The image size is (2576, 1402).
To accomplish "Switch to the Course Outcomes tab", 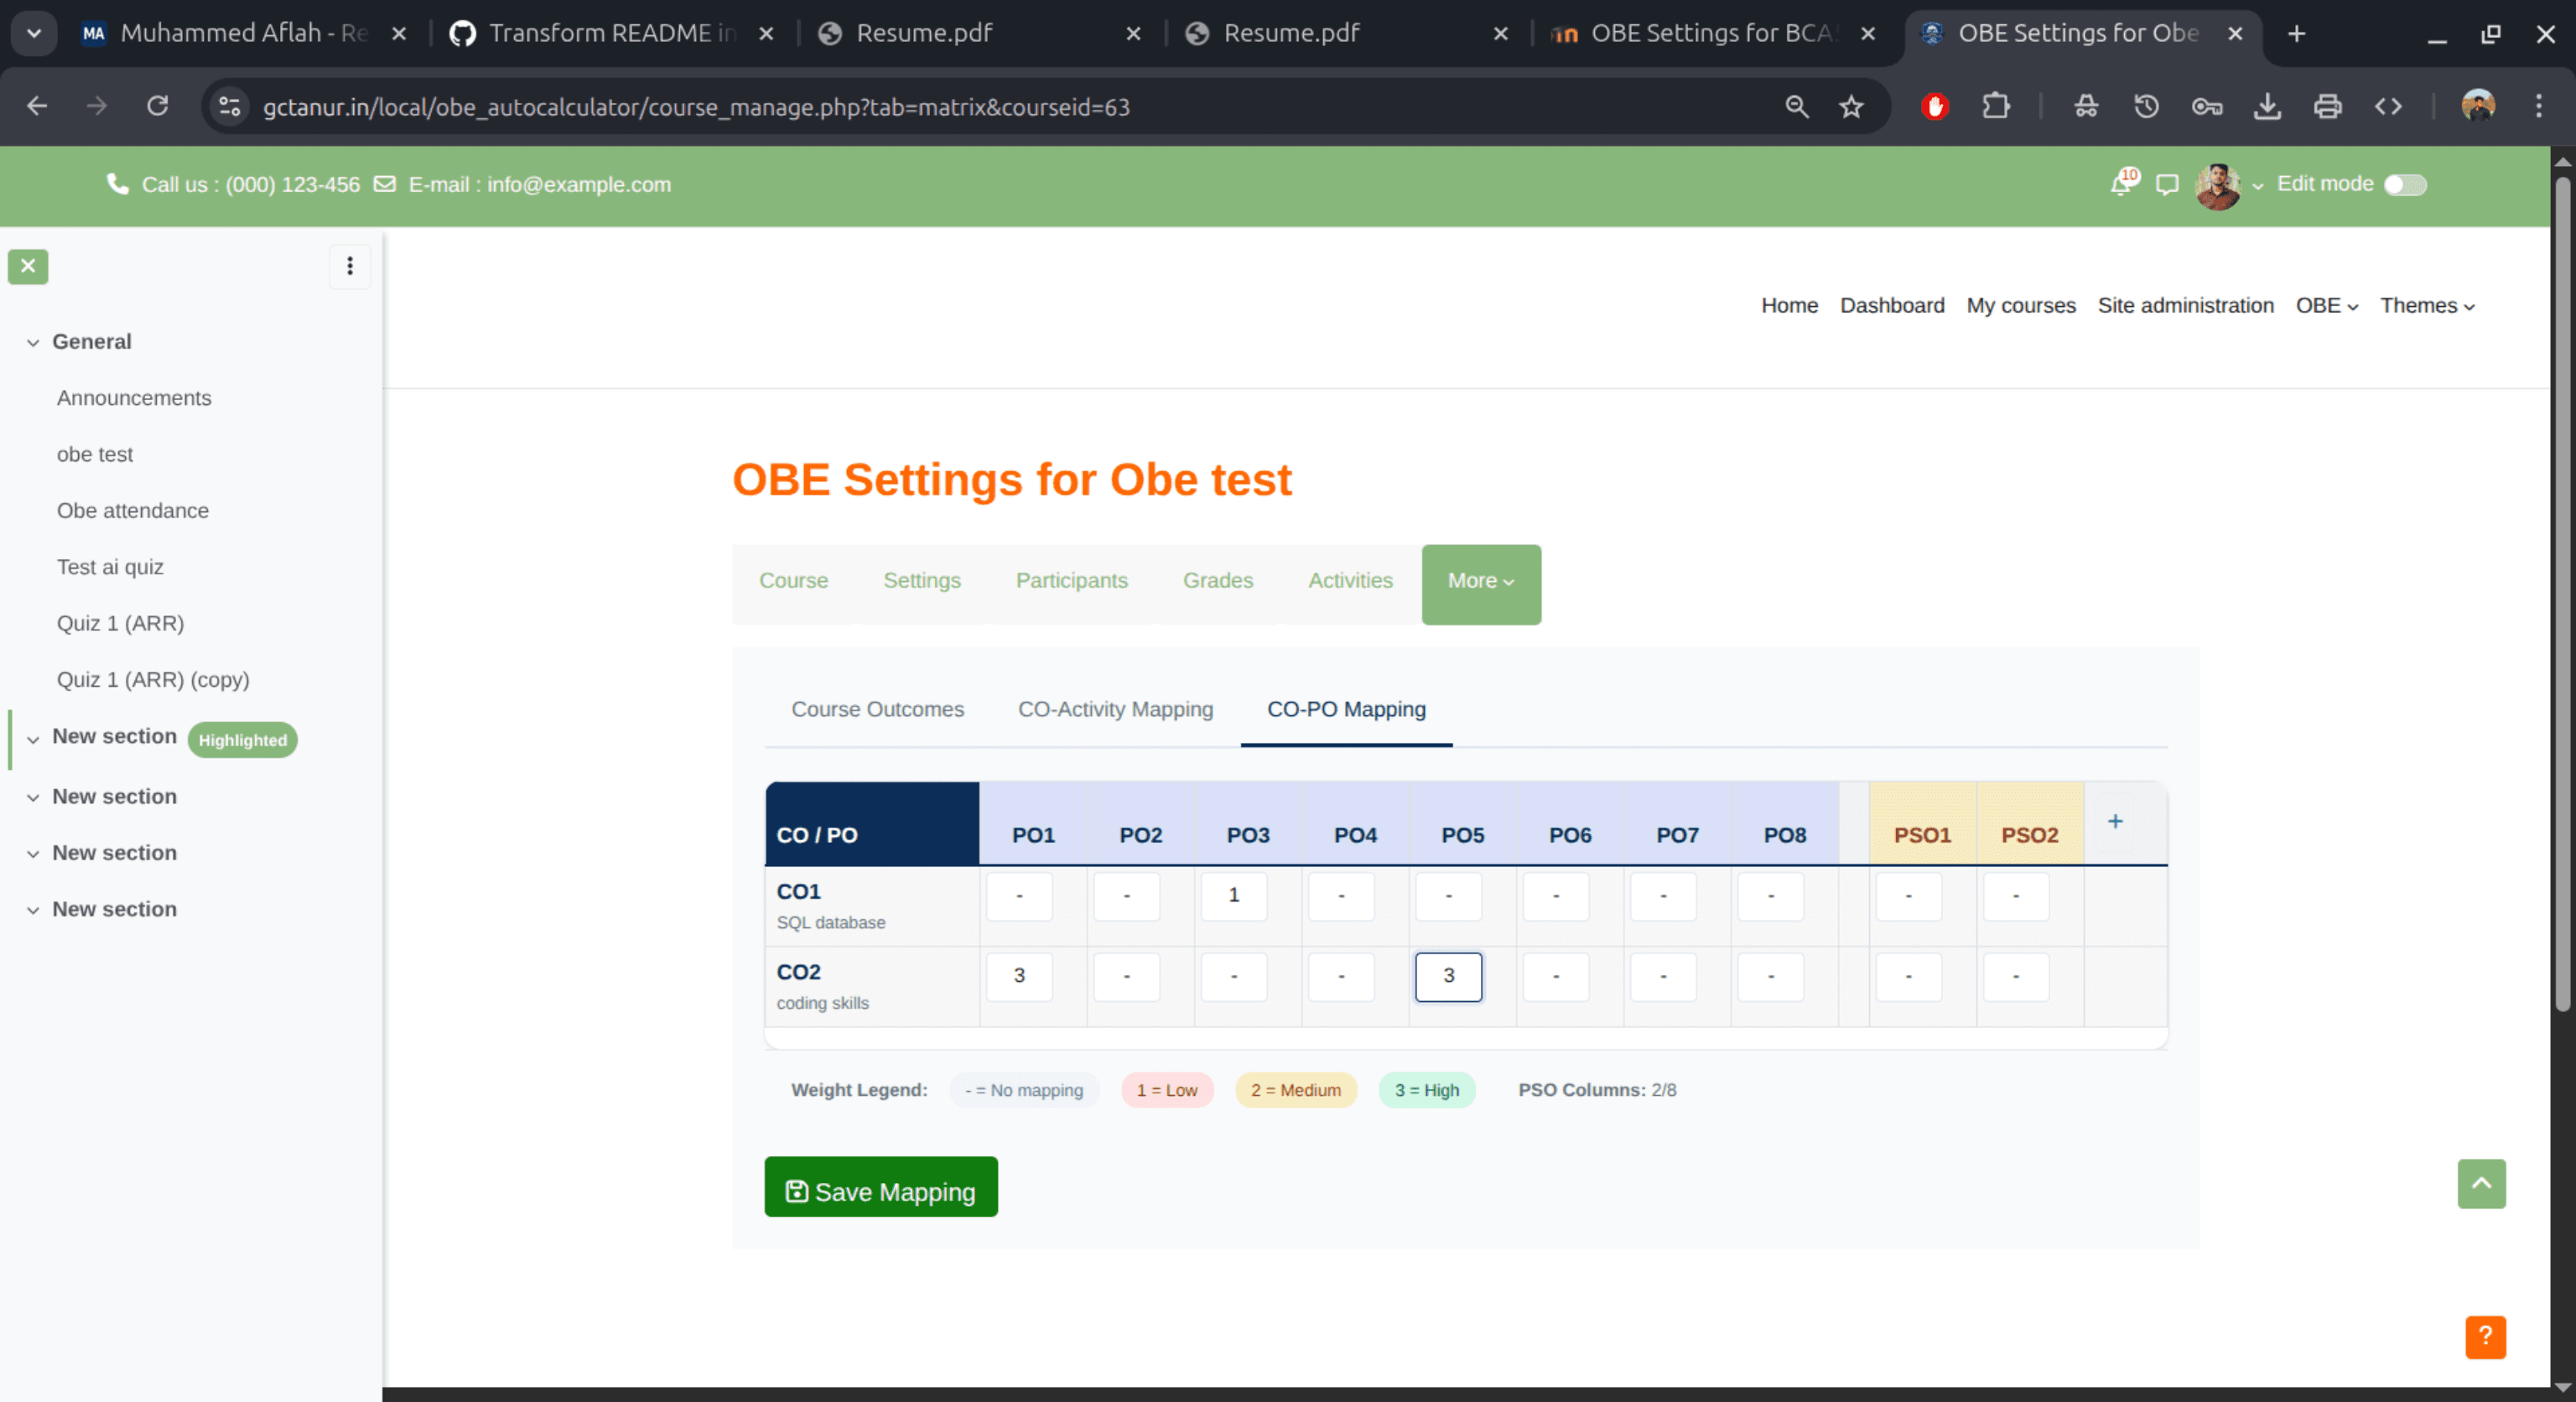I will pos(877,709).
